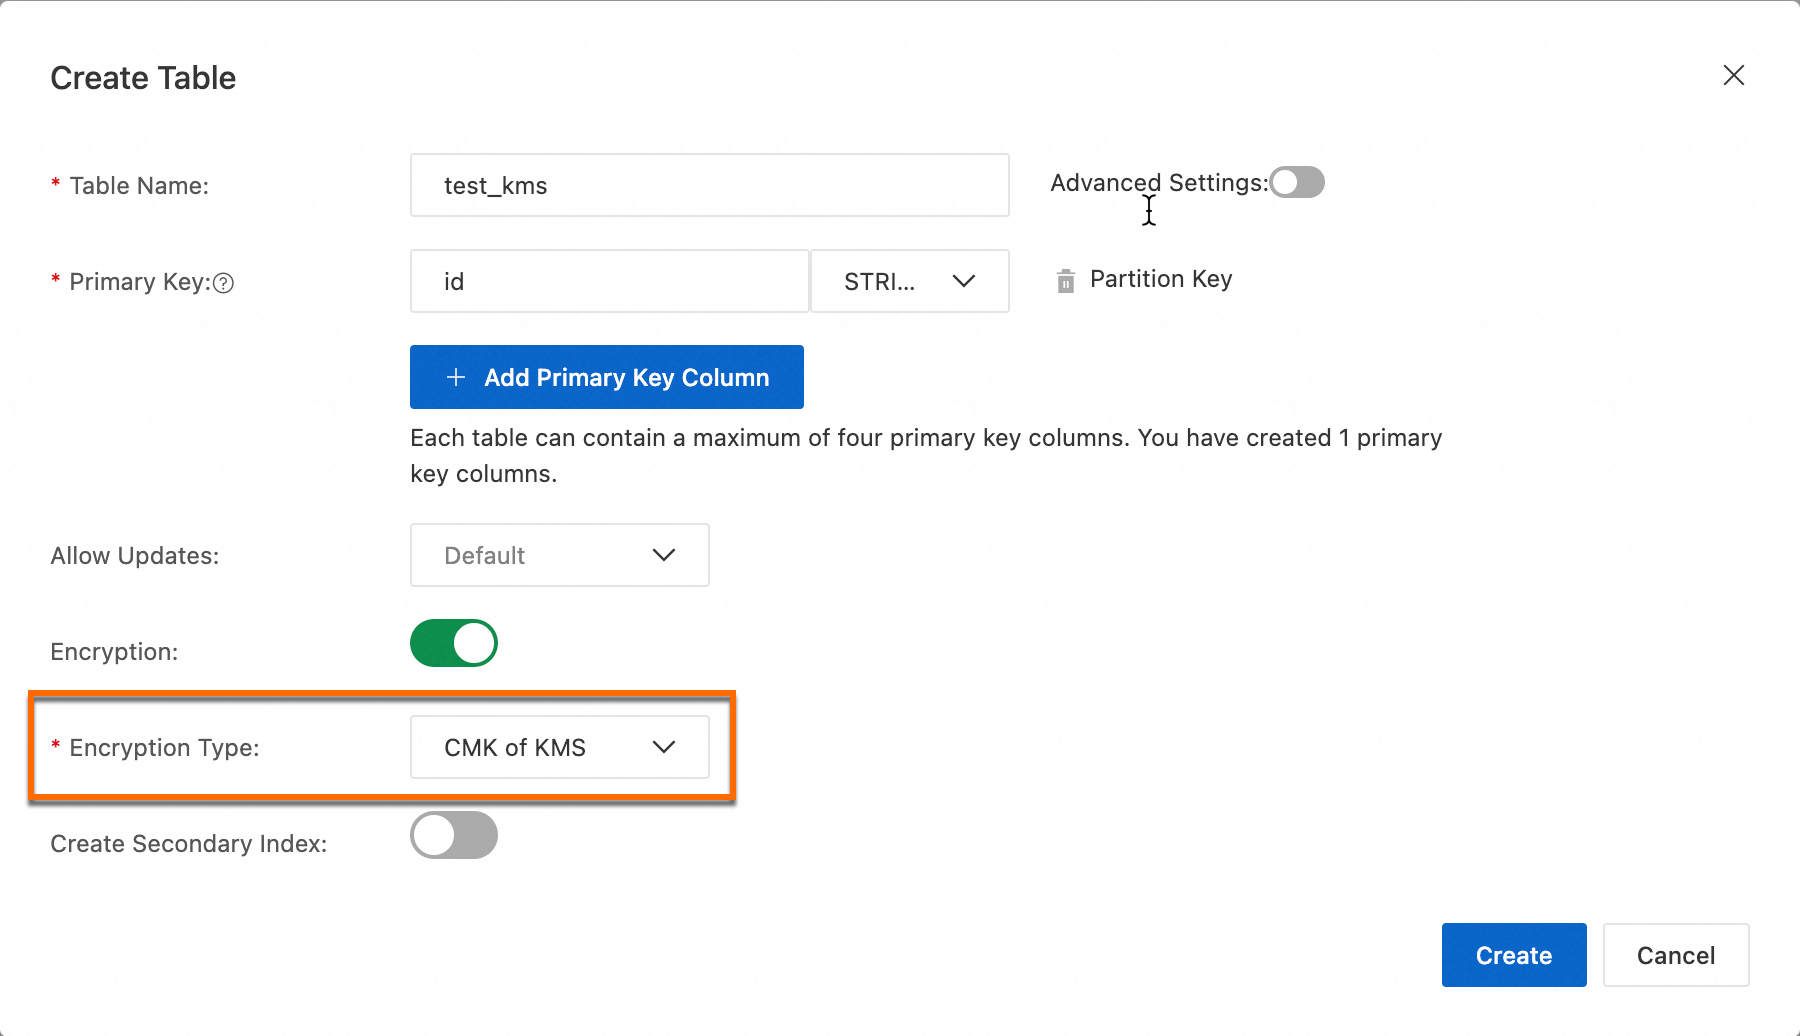The image size is (1800, 1036).
Task: Click the Primary Key help question-mark icon
Action: tap(224, 283)
